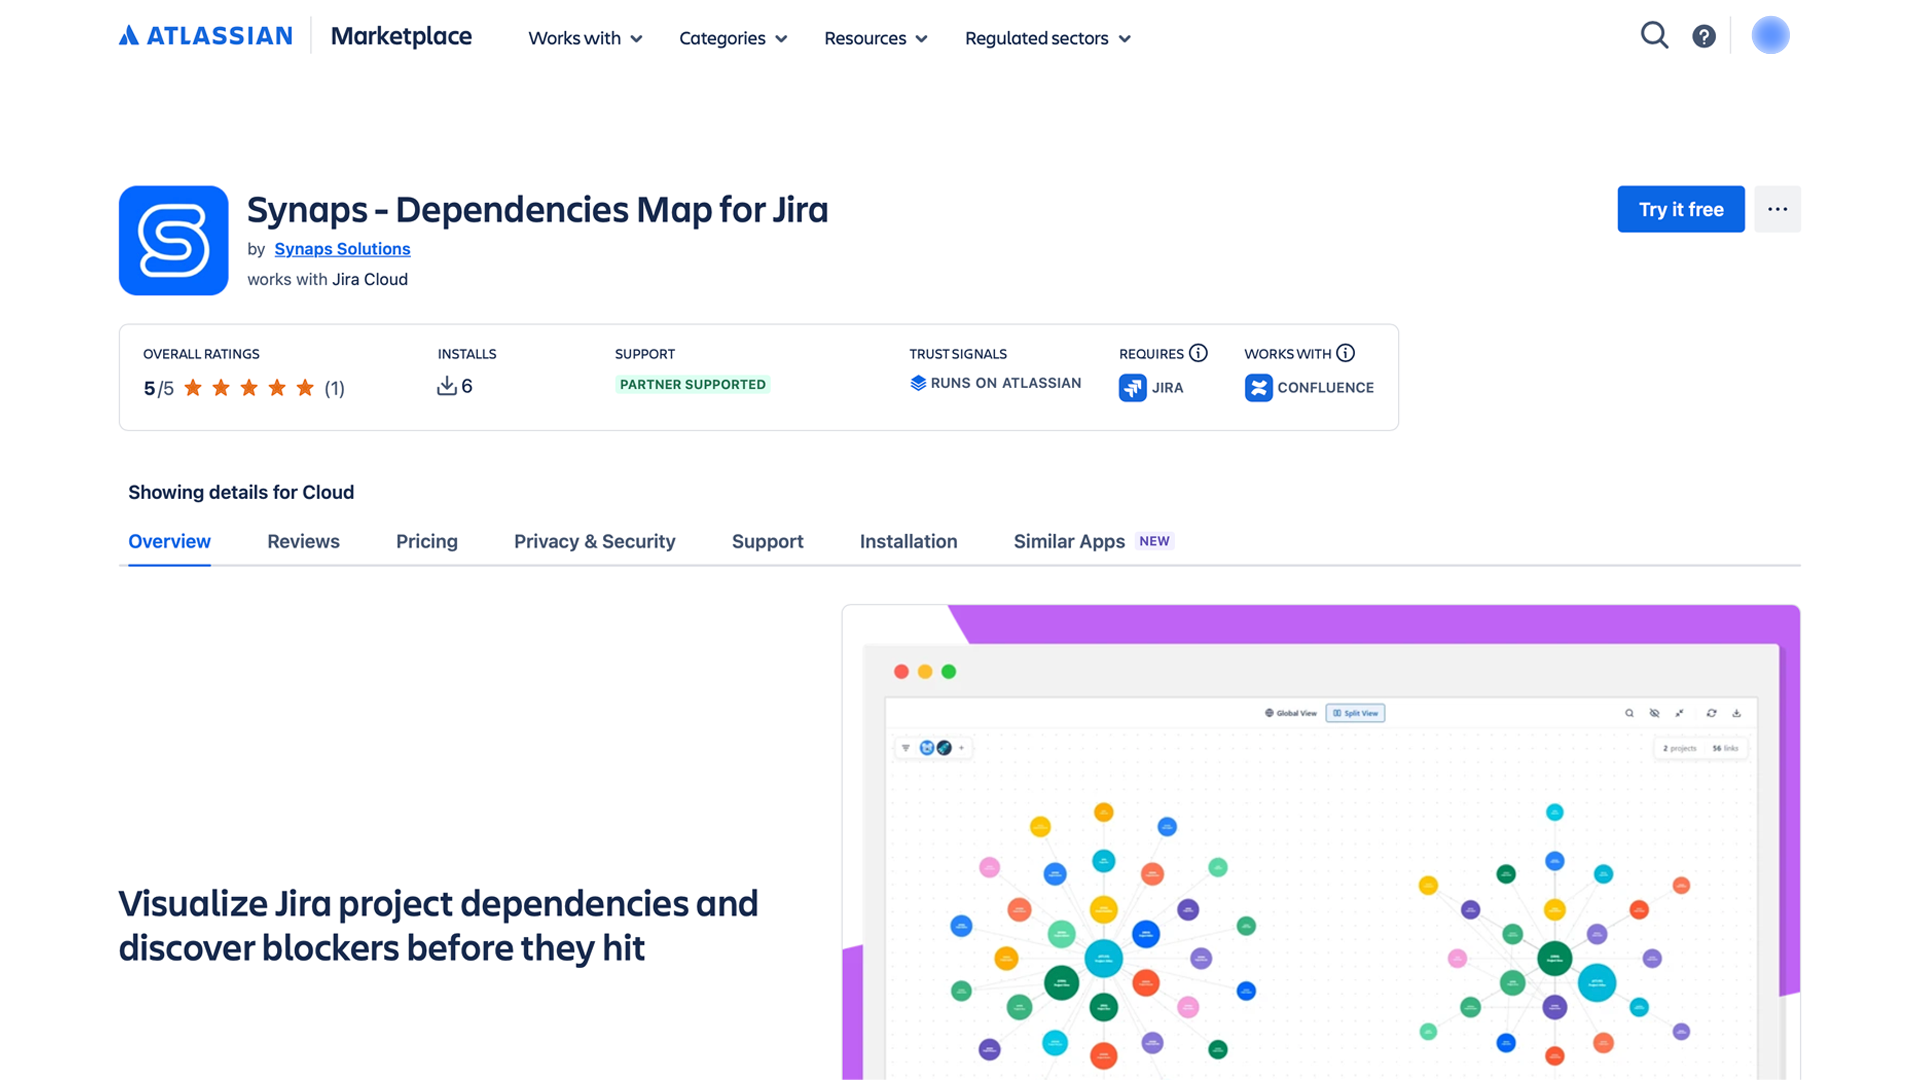Open the Similar Apps tab
The height and width of the screenshot is (1080, 1920).
click(x=1069, y=541)
